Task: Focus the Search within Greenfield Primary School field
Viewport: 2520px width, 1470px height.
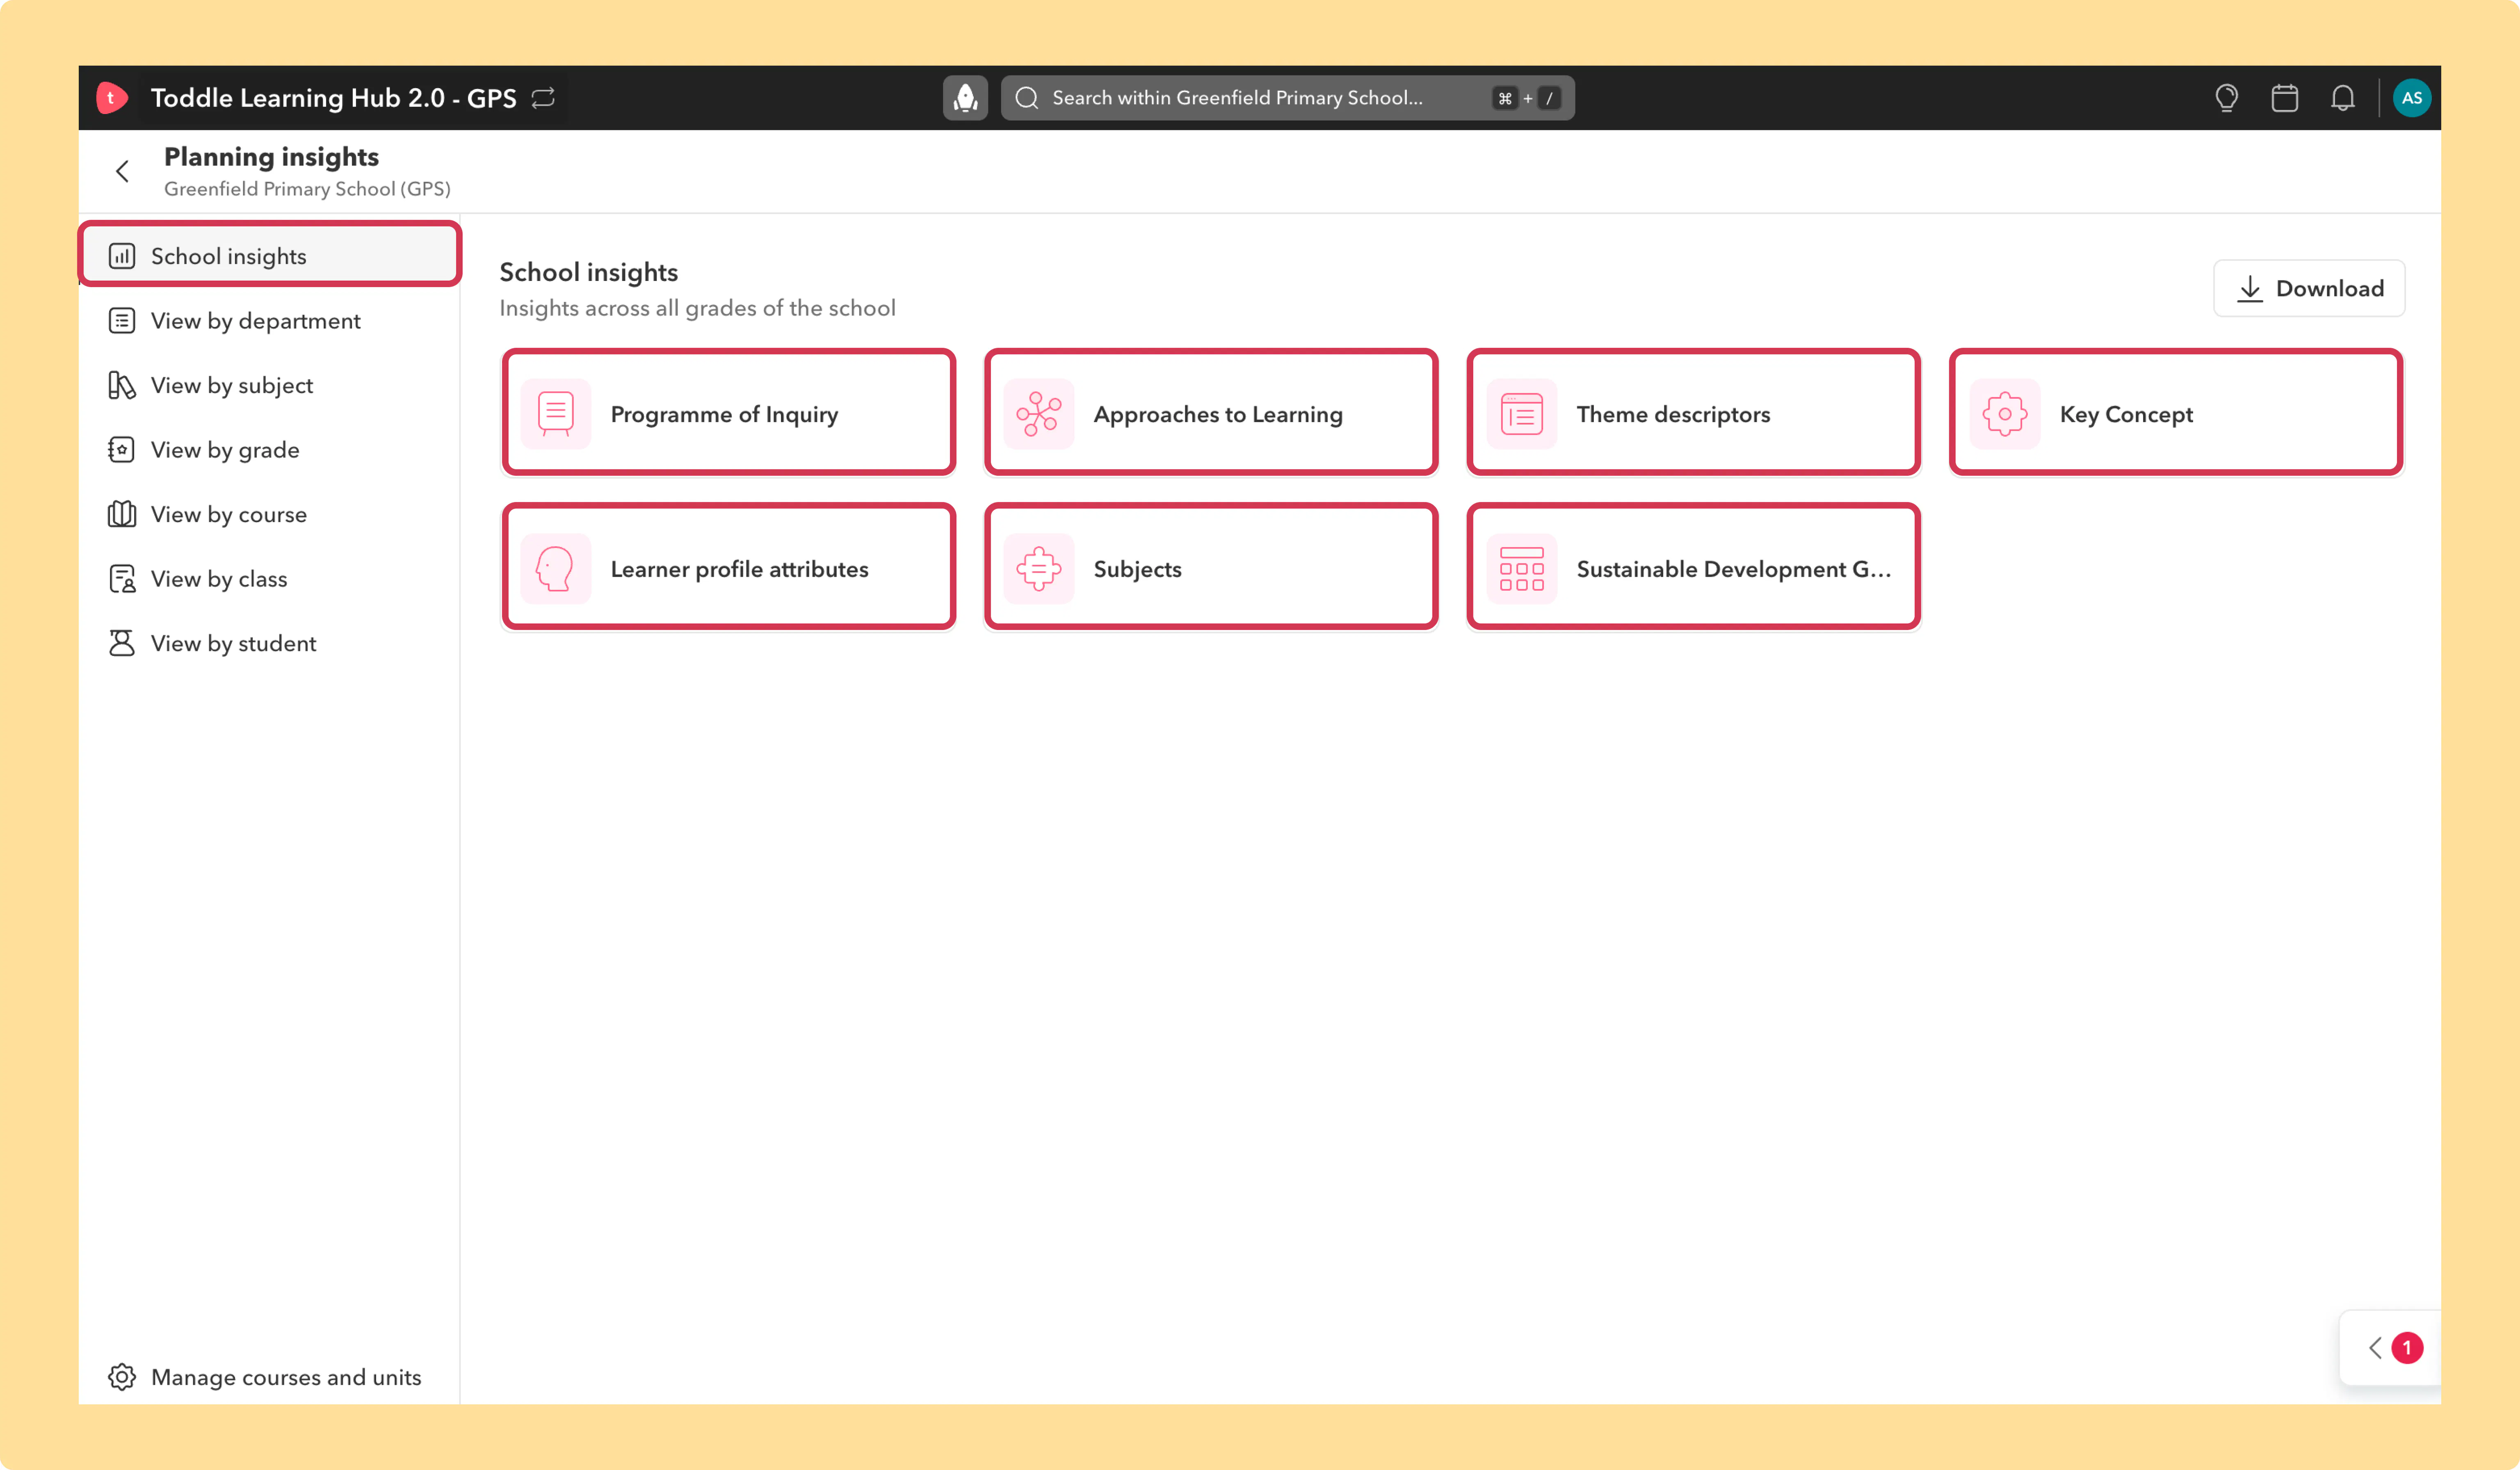Action: 1288,98
